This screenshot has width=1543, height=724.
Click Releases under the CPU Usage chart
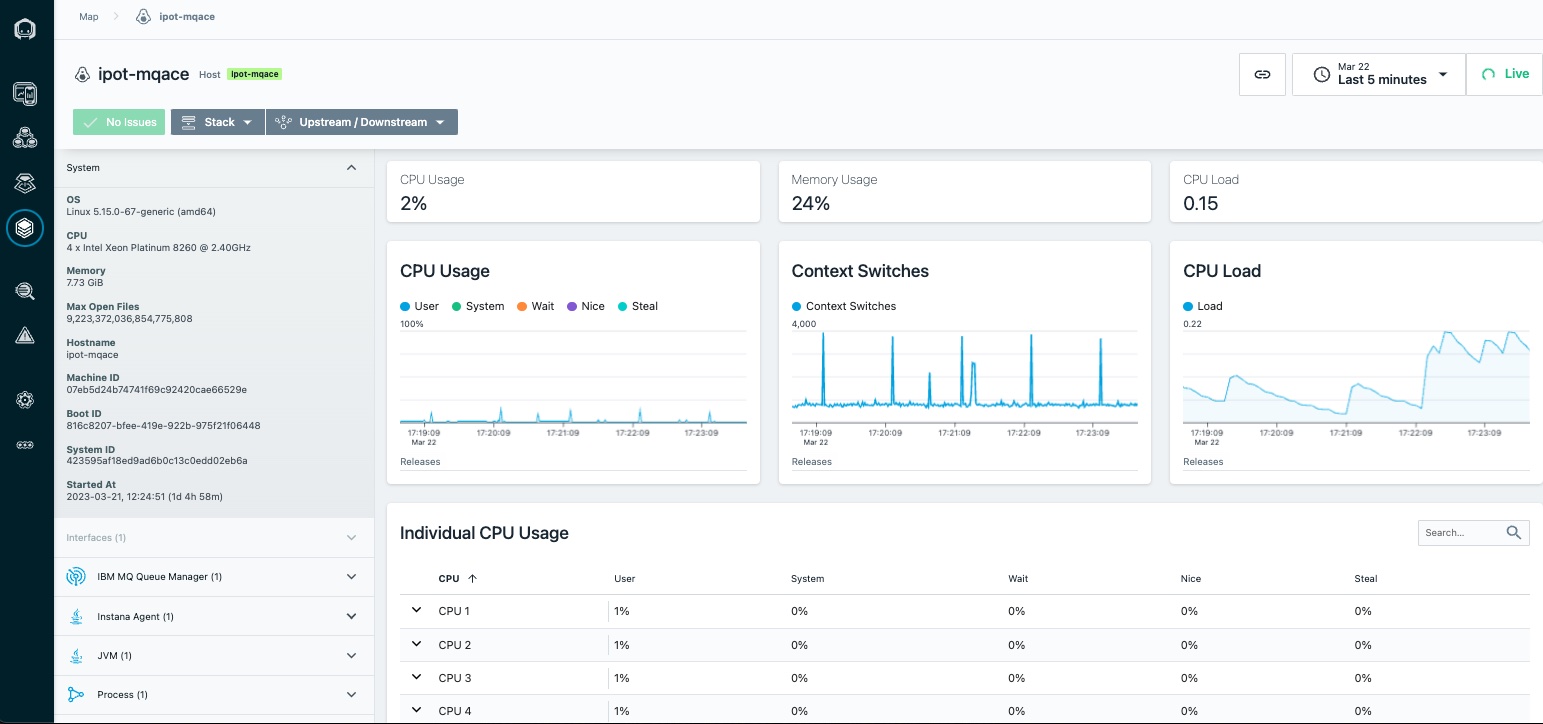click(x=420, y=462)
